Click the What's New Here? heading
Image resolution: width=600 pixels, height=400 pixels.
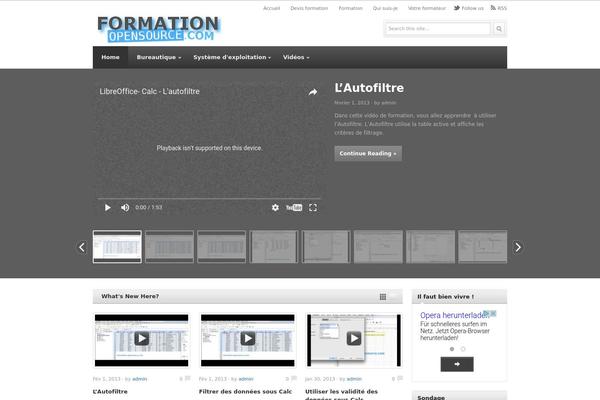click(130, 296)
